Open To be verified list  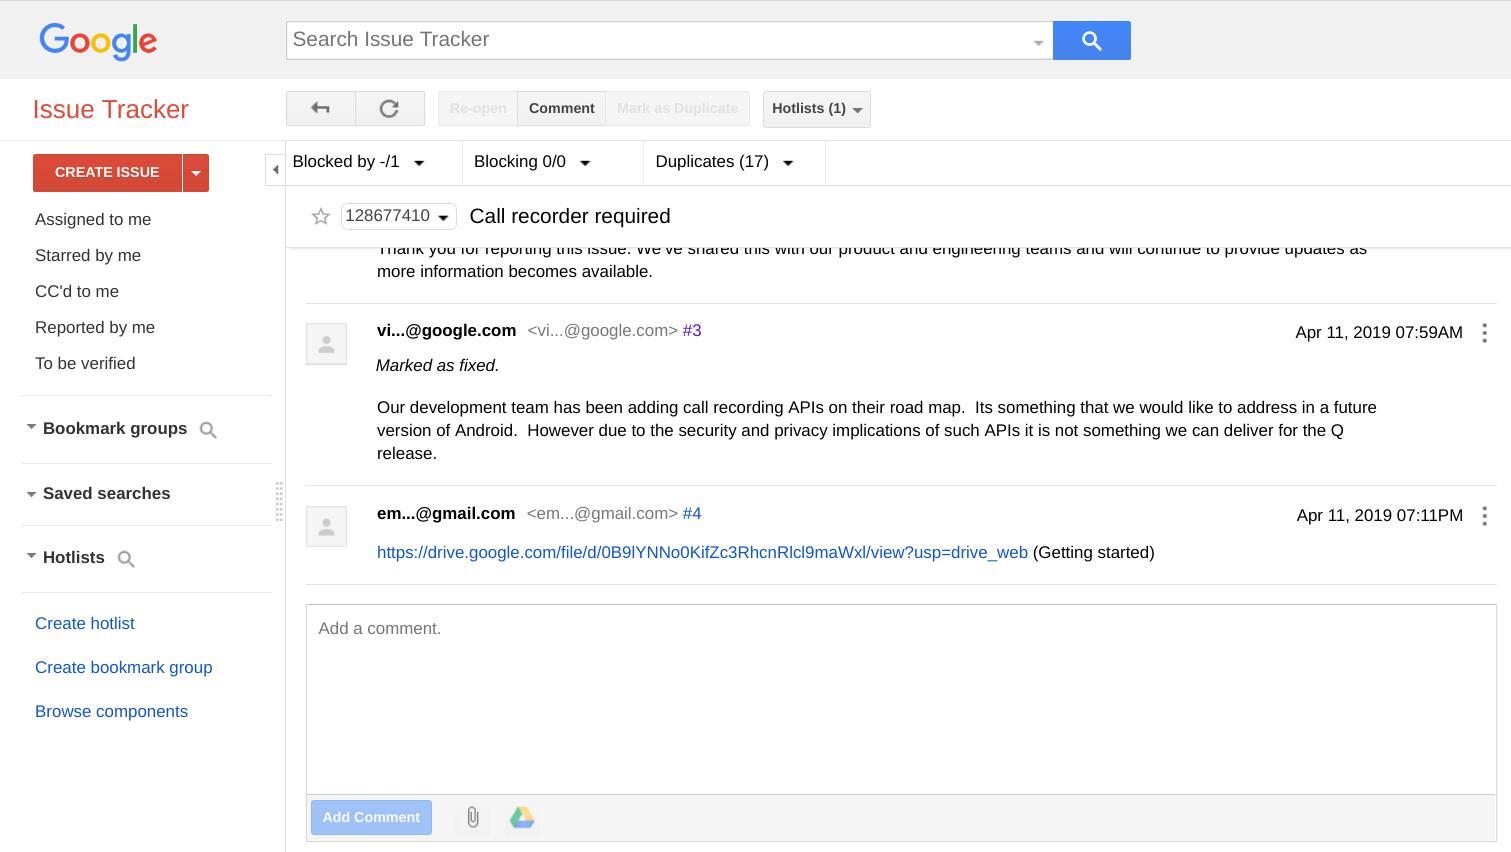click(85, 363)
